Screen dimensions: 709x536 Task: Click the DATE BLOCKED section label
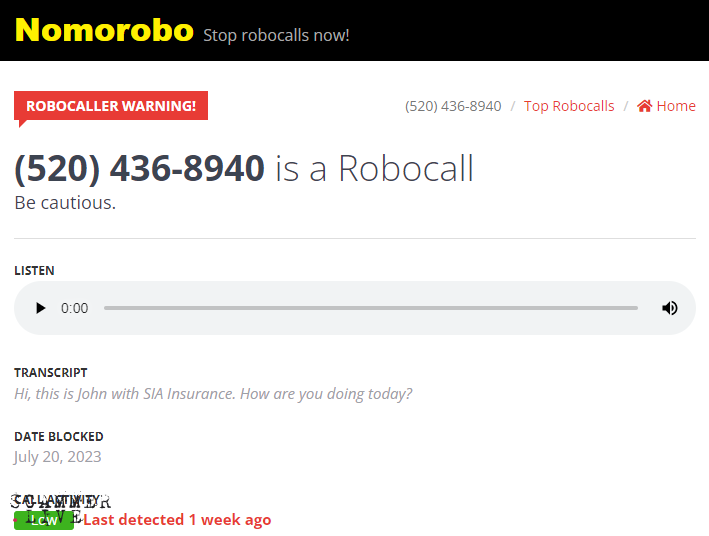tap(59, 436)
